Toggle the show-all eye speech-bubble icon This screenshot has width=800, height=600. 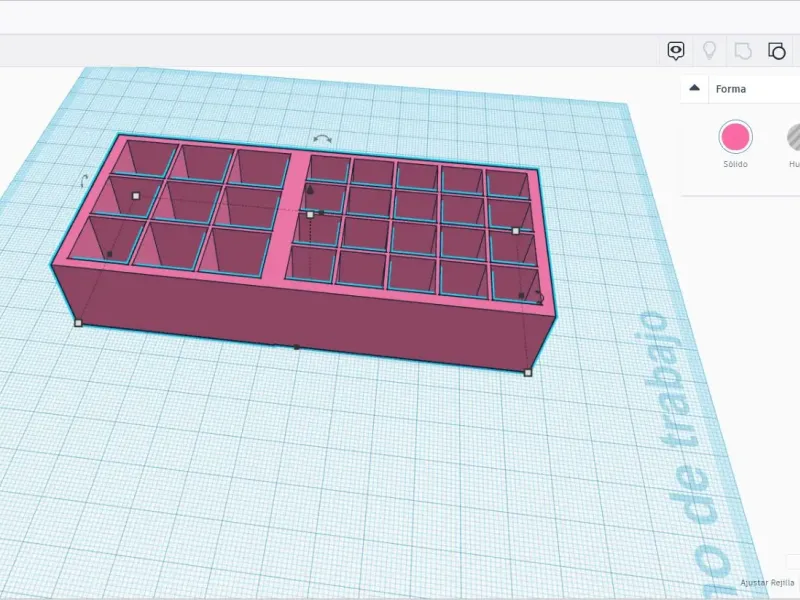[676, 51]
